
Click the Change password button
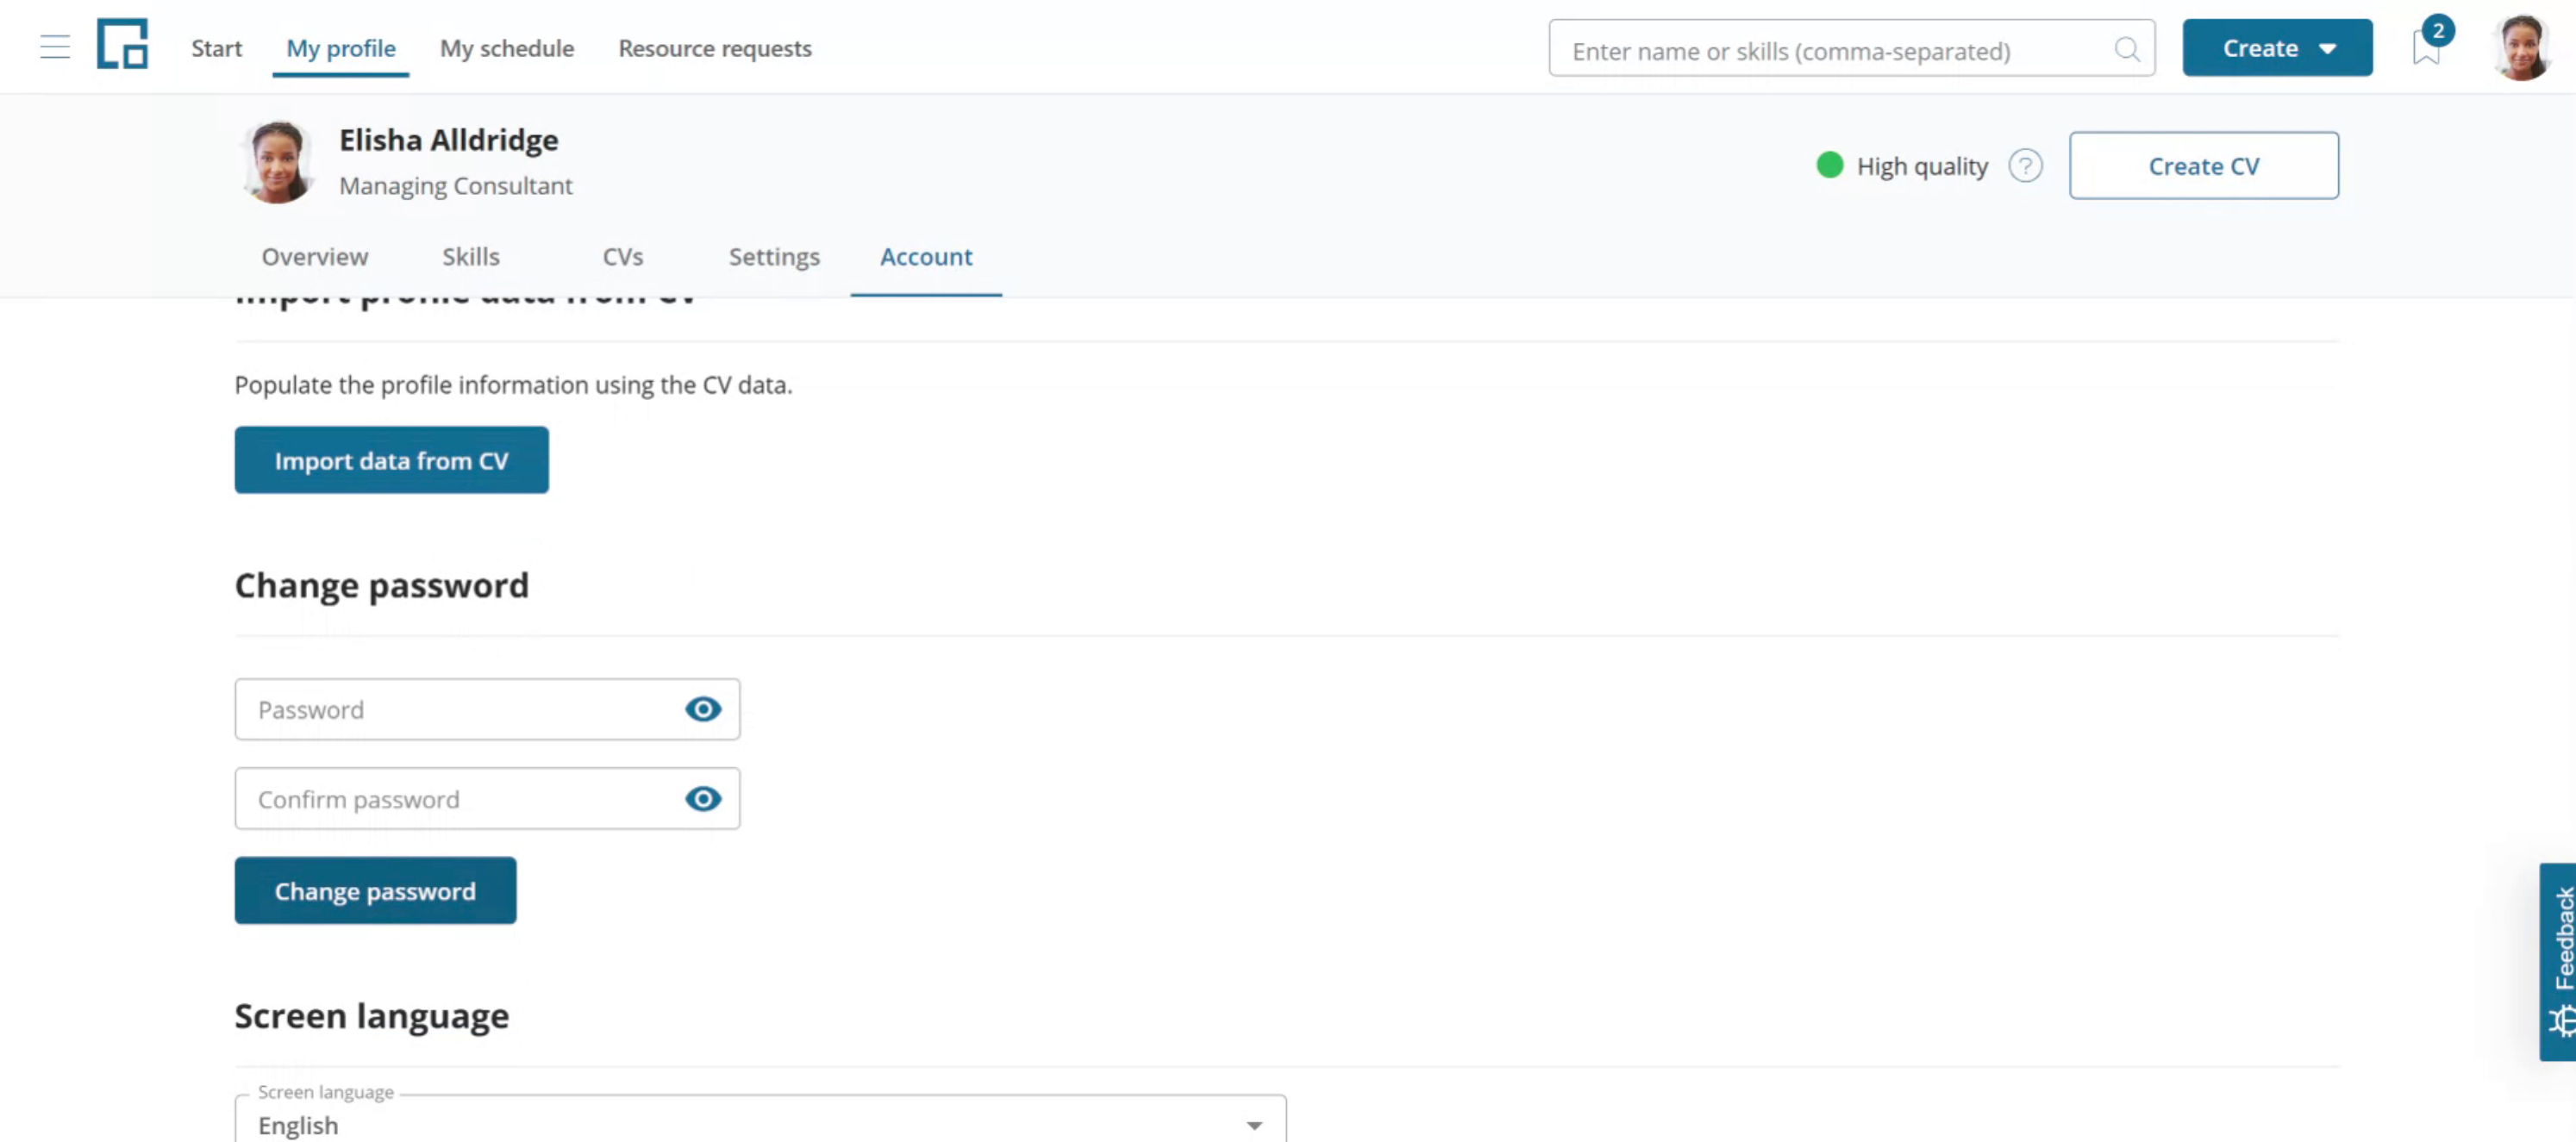(x=375, y=890)
